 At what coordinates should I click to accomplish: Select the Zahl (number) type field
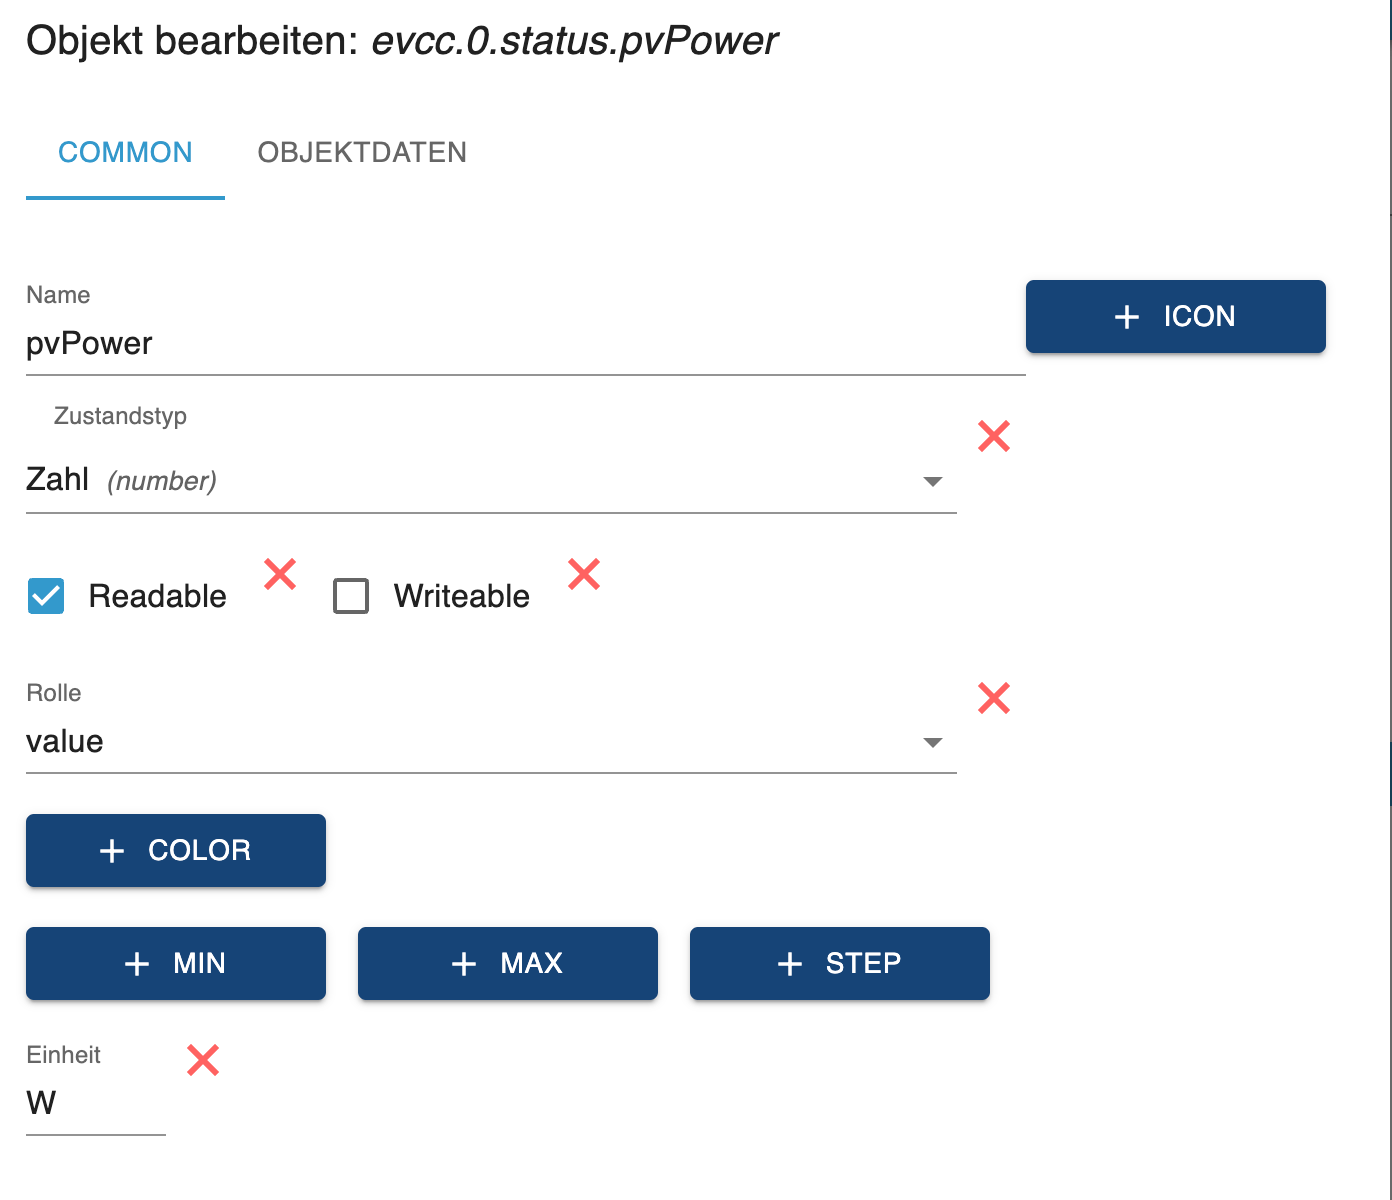click(491, 481)
